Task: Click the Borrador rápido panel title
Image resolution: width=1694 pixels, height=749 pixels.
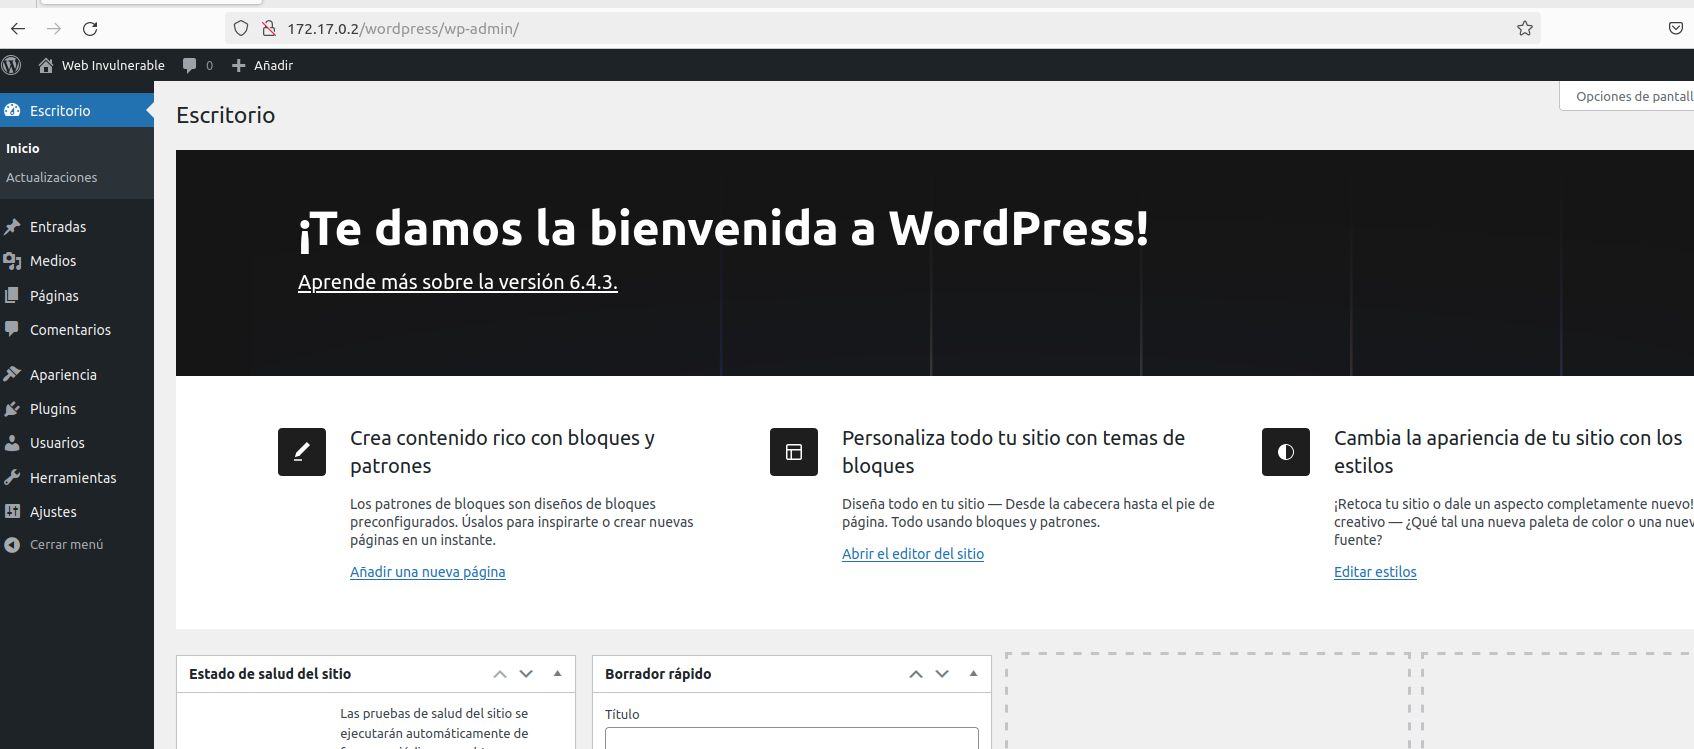Action: click(658, 674)
